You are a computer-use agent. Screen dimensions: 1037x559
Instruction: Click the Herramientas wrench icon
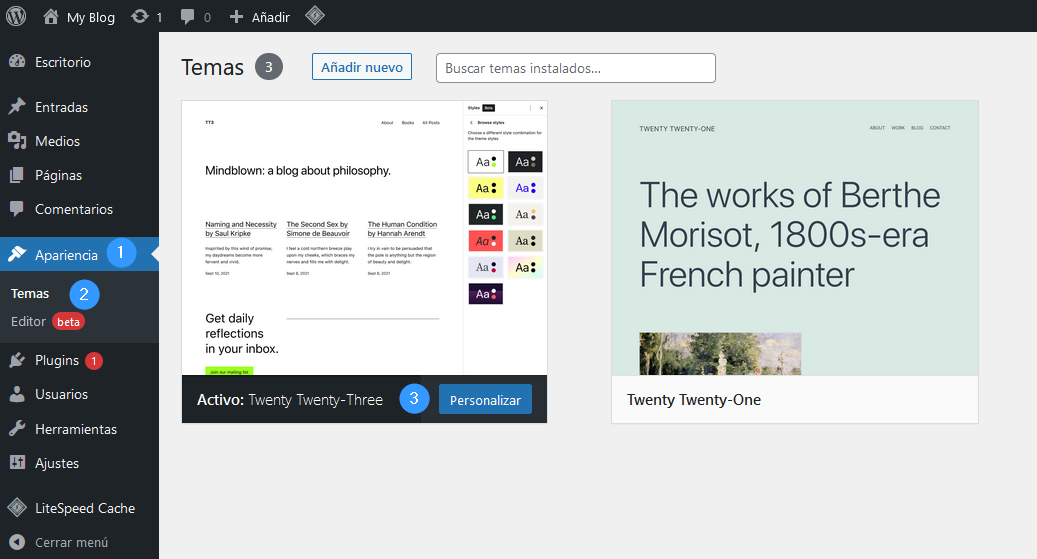(x=17, y=429)
